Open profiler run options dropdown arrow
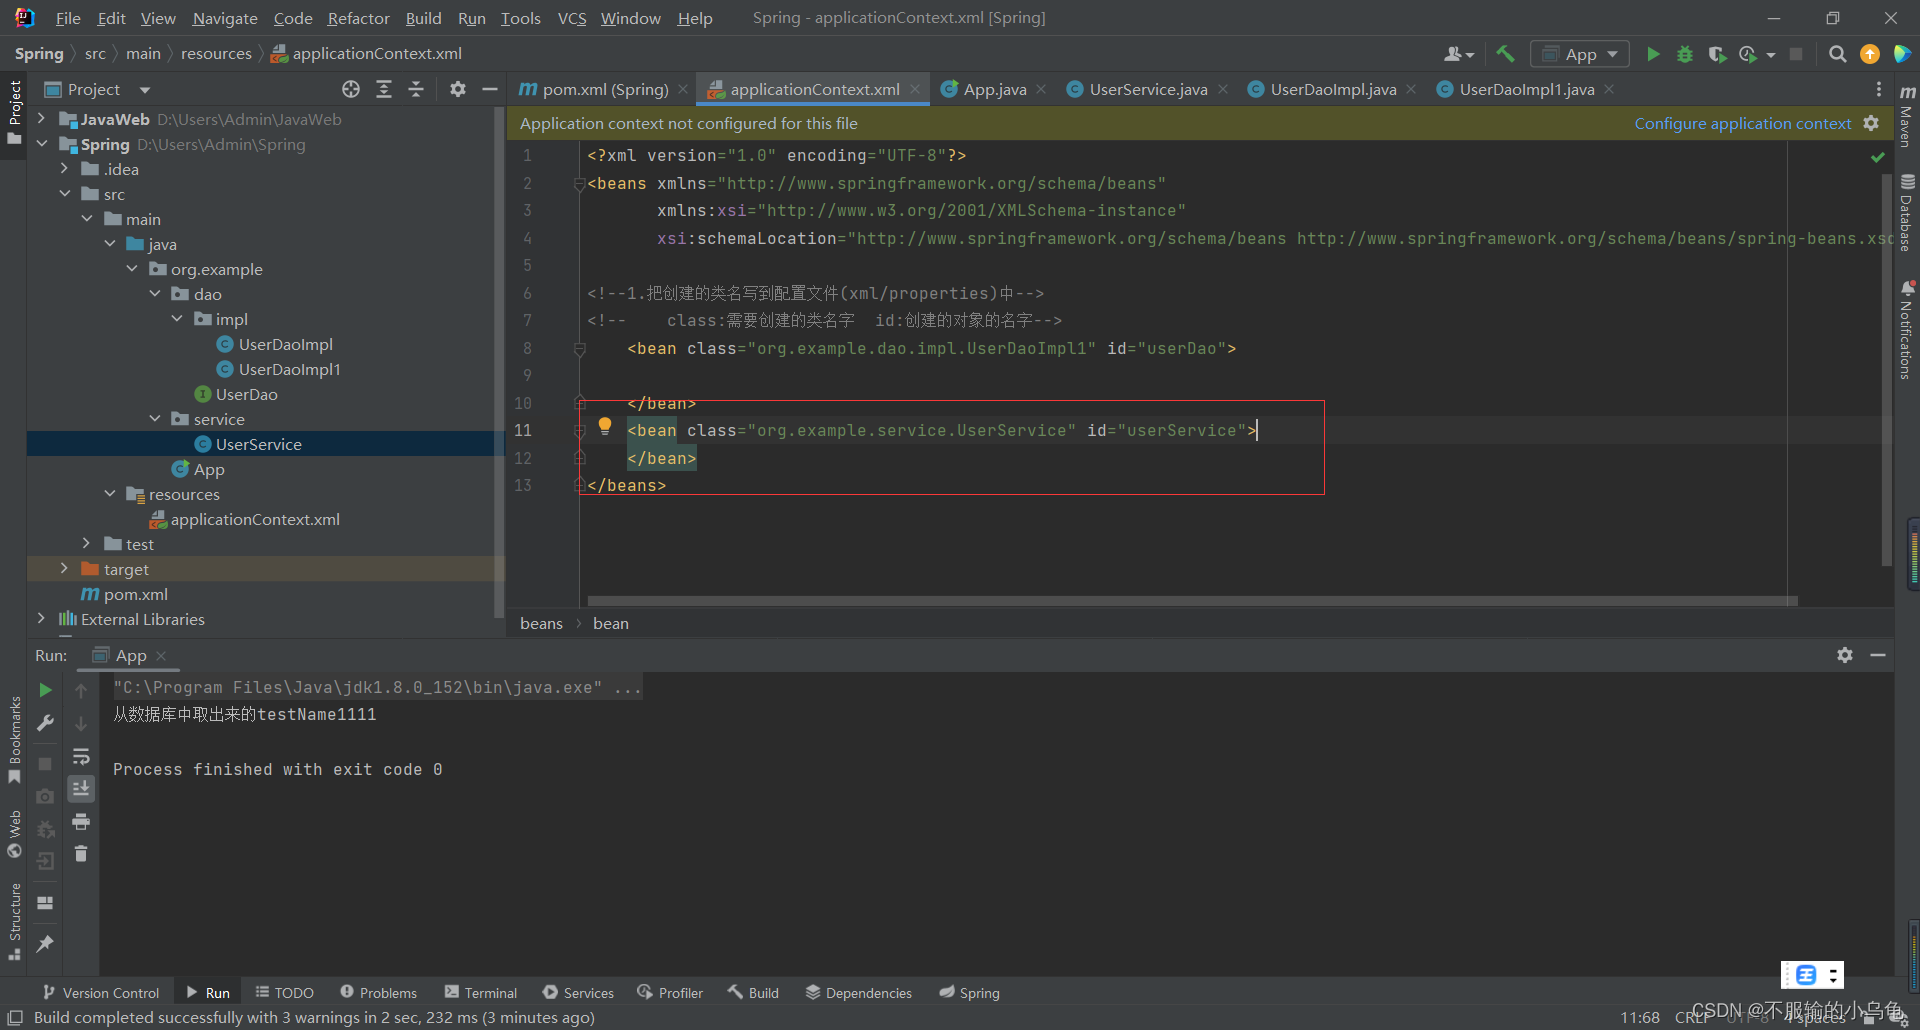The height and width of the screenshot is (1030, 1920). pos(1771,55)
